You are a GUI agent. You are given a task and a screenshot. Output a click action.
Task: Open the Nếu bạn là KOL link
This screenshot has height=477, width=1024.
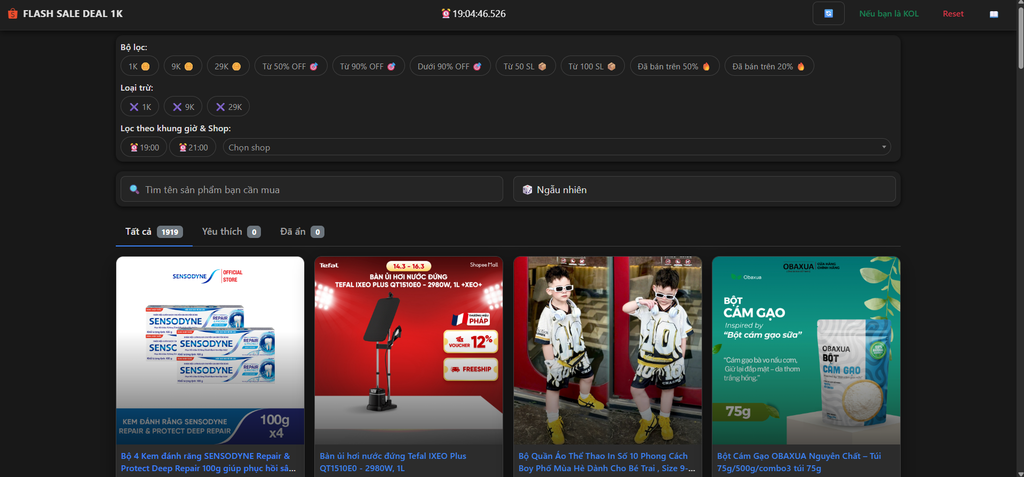888,14
